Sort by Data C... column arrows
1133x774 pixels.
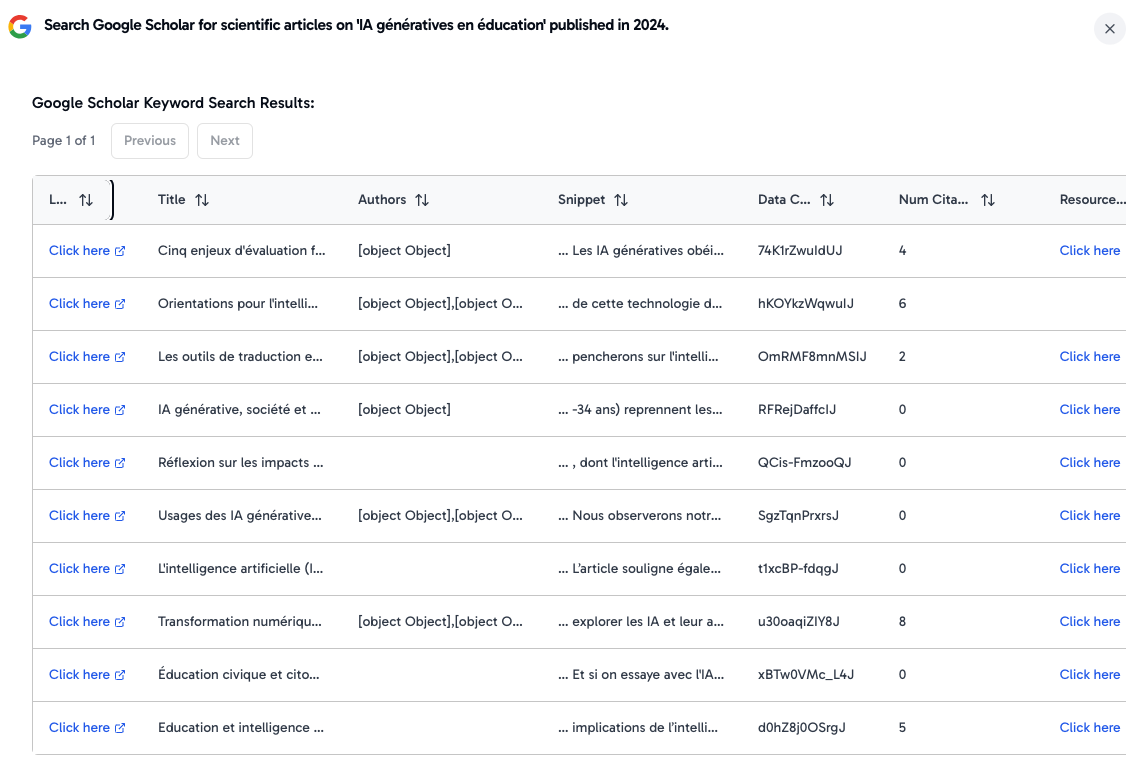tap(827, 200)
